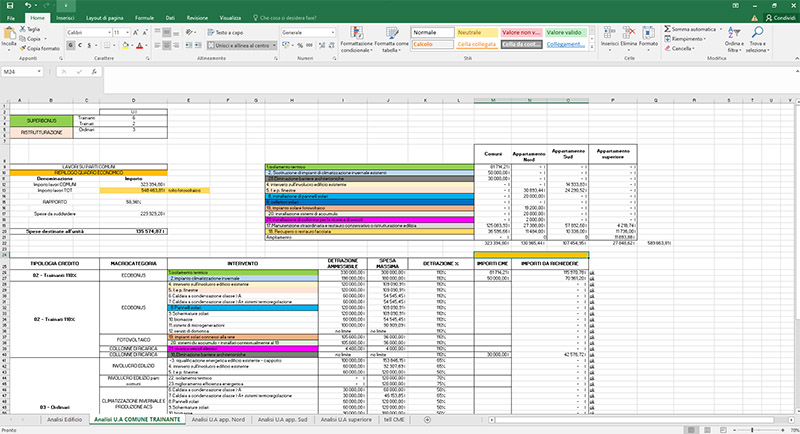Increase indent of cell content
This screenshot has width=800, height=434.
tap(197, 45)
